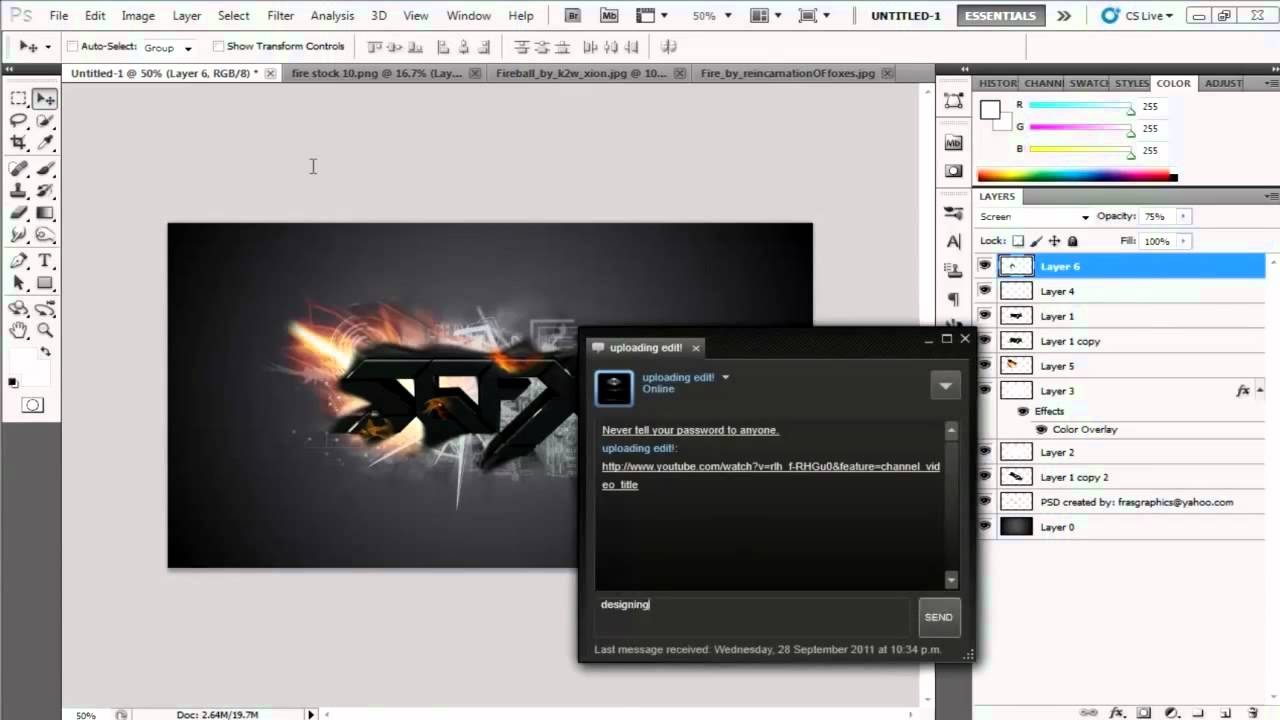
Task: Select the Move tool in toolbox
Action: (x=44, y=98)
